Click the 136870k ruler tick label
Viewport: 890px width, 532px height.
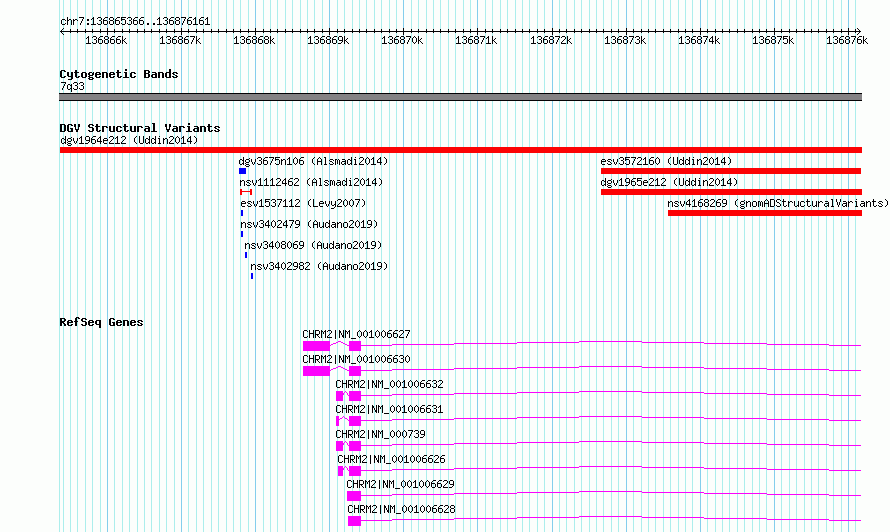click(402, 41)
